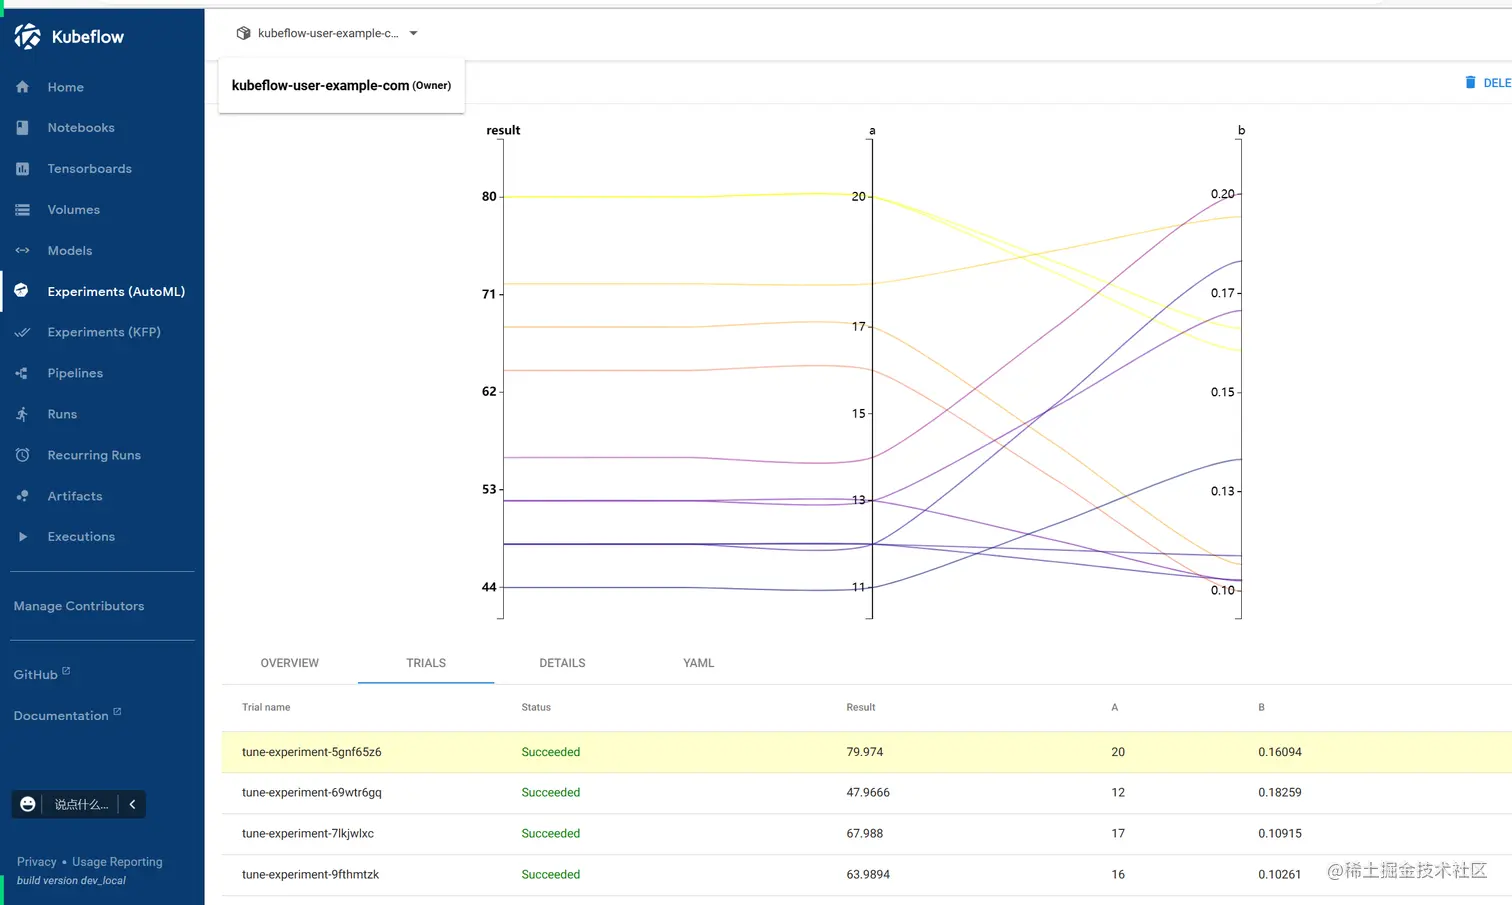
Task: Open Notebooks via its sidebar icon
Action: tap(23, 128)
